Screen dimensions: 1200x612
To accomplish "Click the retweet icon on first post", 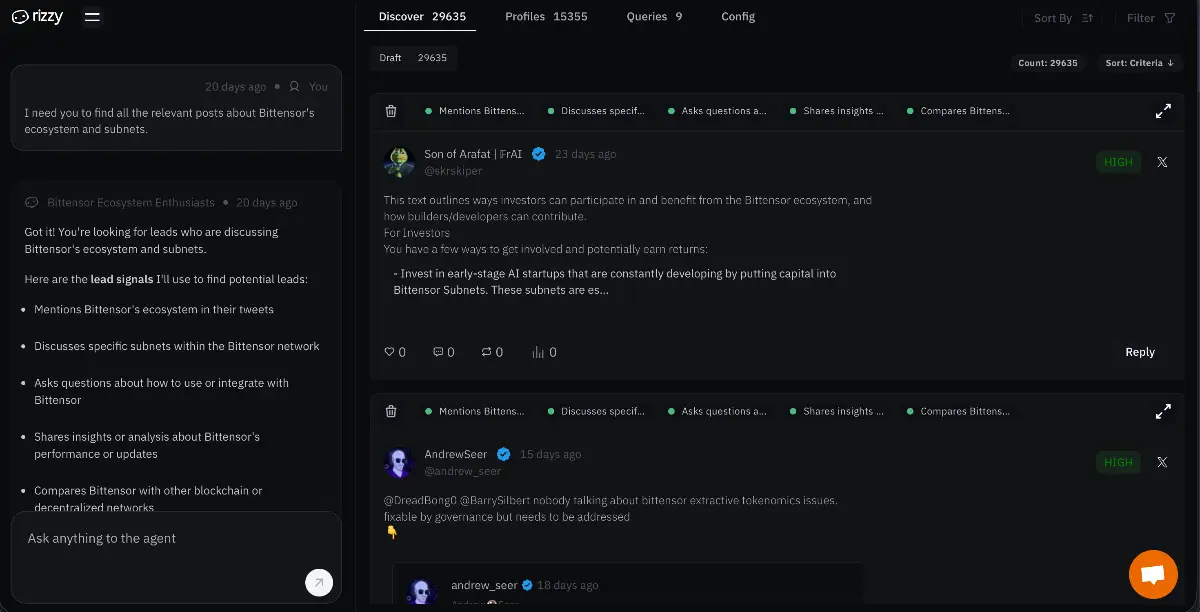I will point(487,352).
